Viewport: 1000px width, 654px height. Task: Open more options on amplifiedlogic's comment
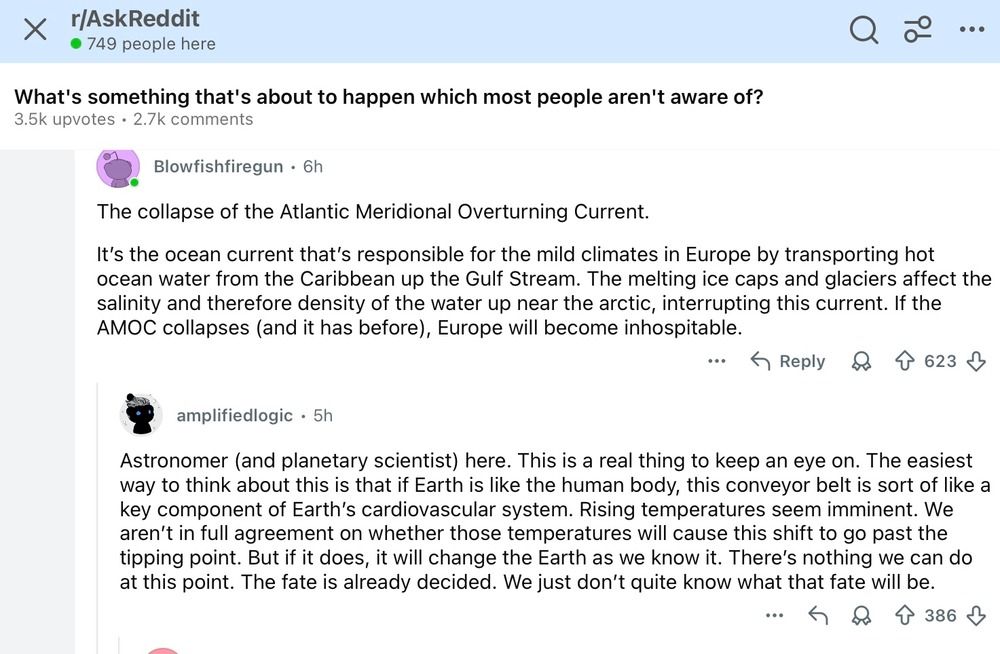point(773,616)
